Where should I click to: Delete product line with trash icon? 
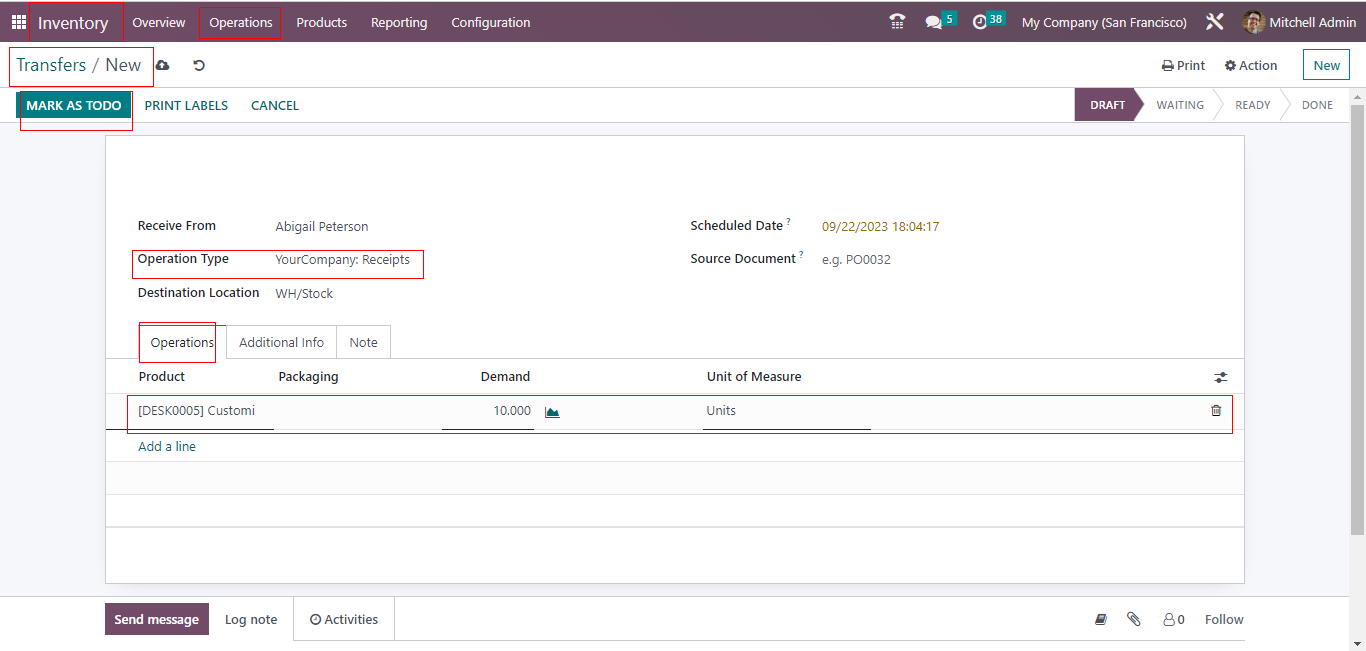tap(1216, 410)
